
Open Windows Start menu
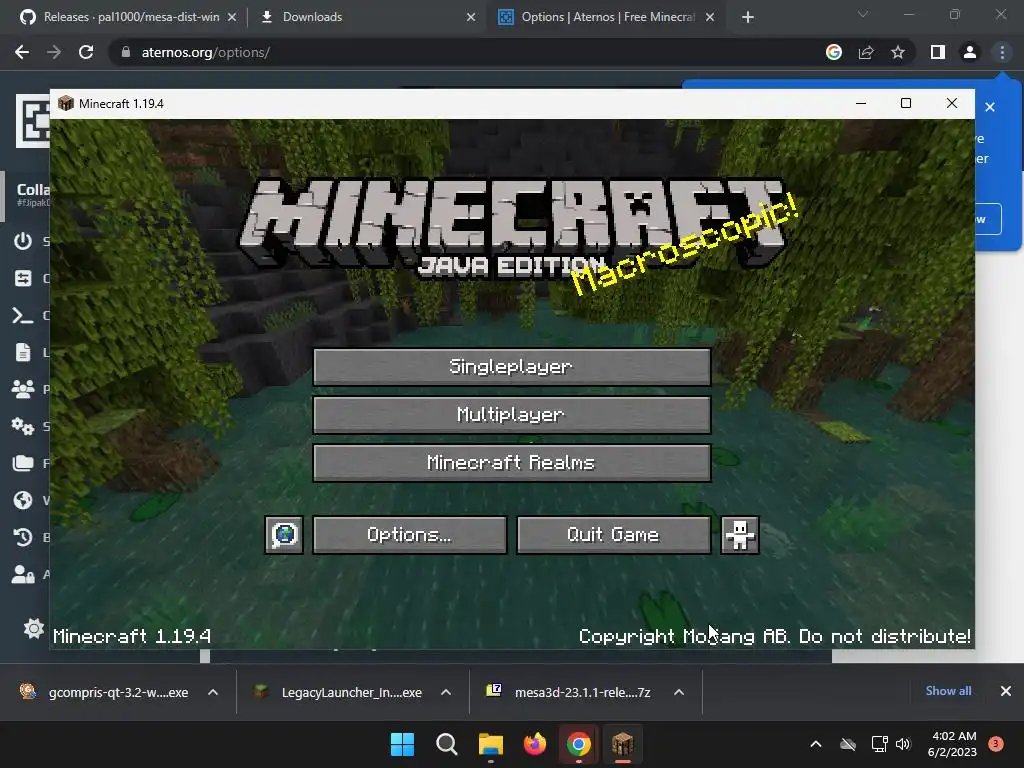pos(402,744)
